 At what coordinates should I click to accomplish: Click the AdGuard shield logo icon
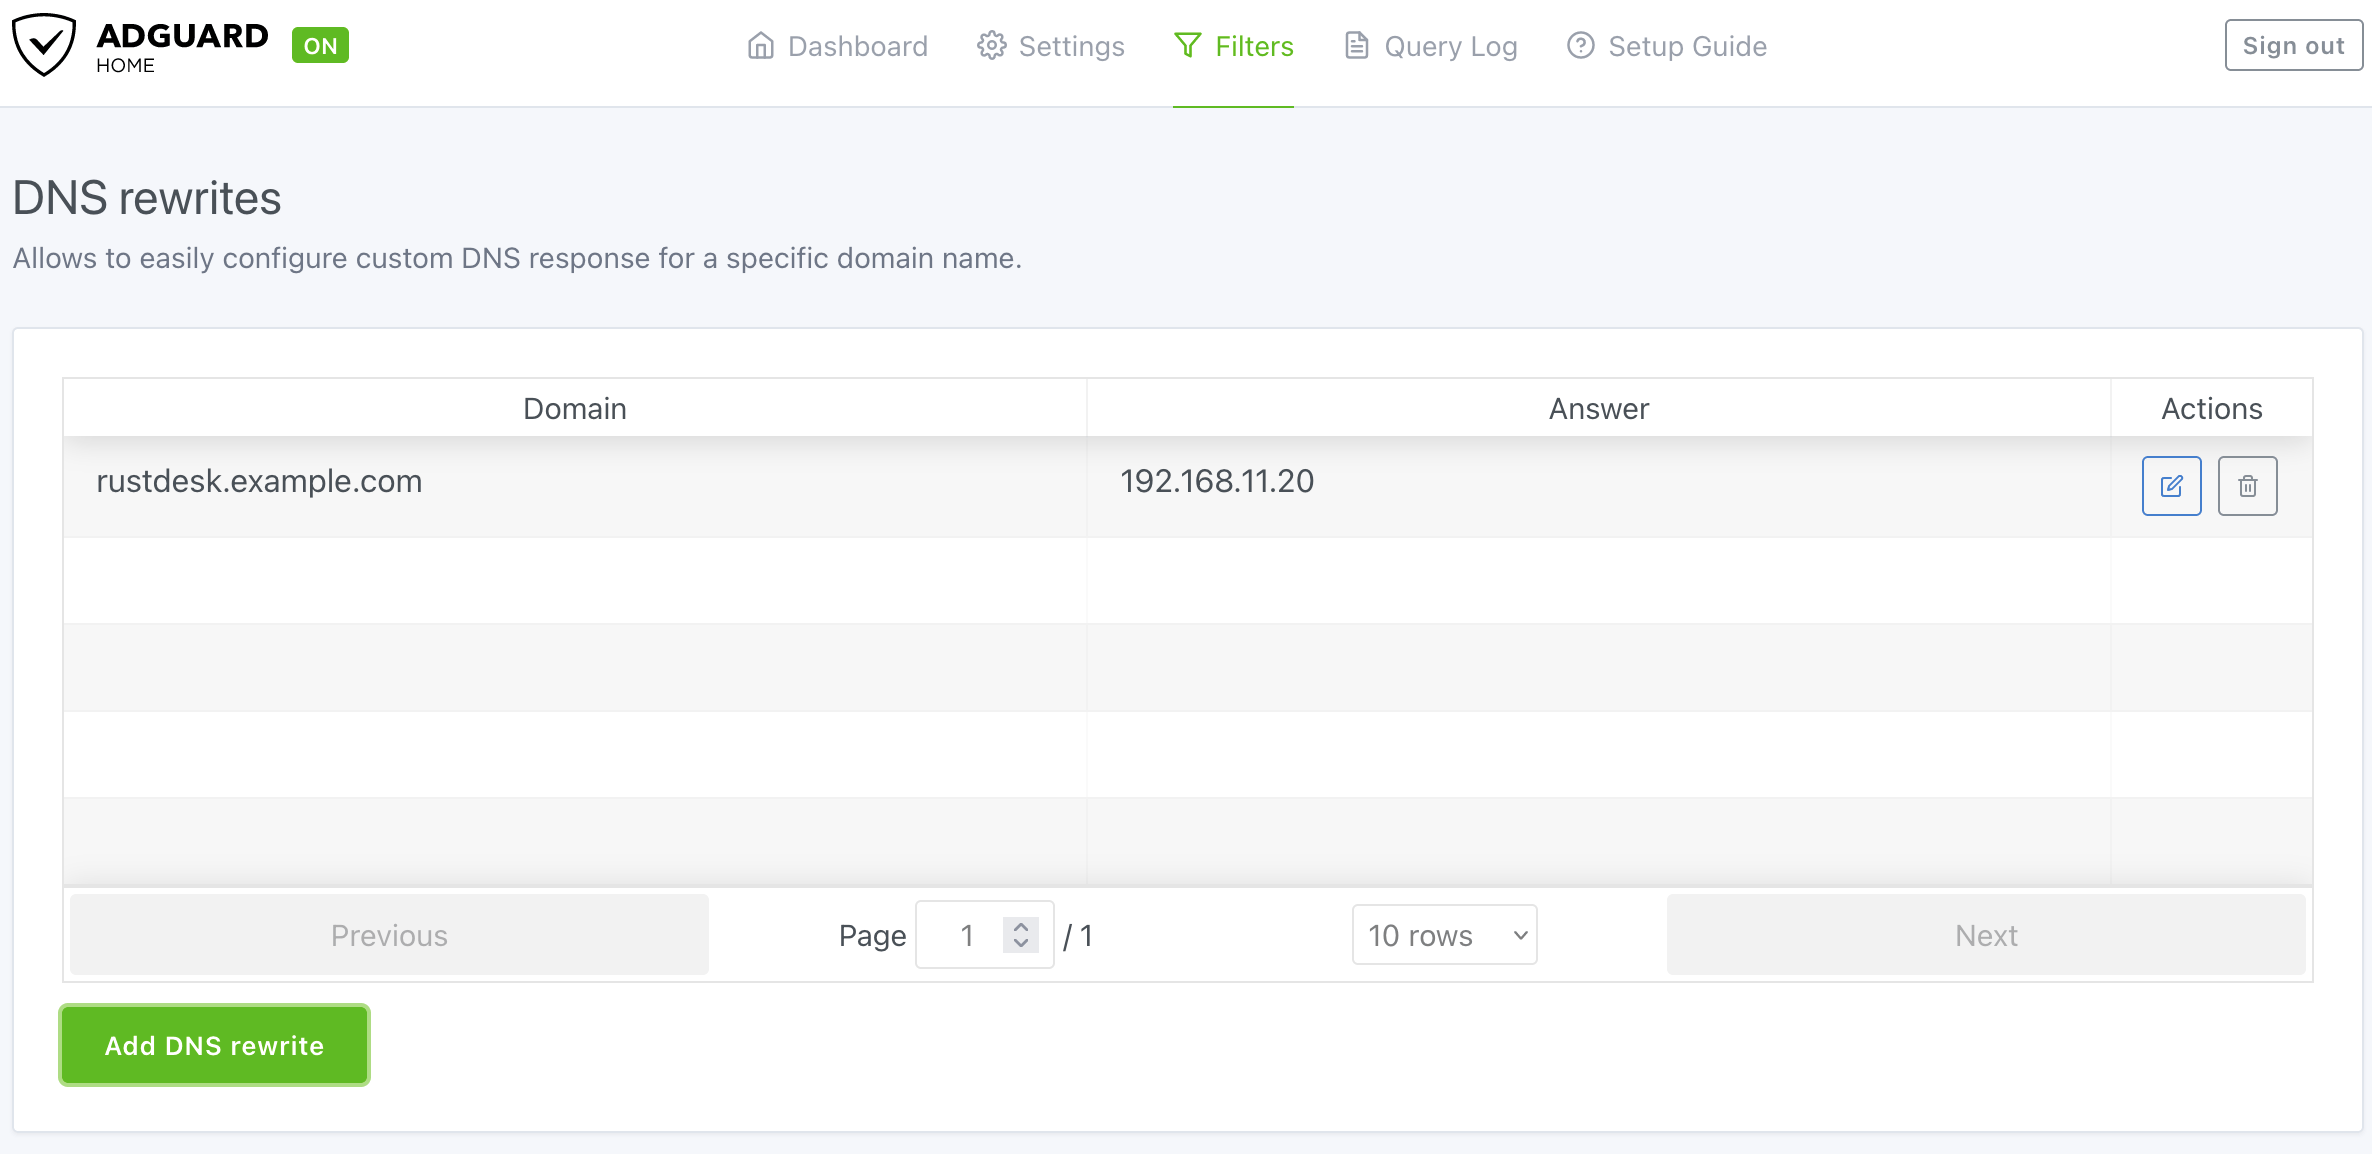click(x=44, y=45)
